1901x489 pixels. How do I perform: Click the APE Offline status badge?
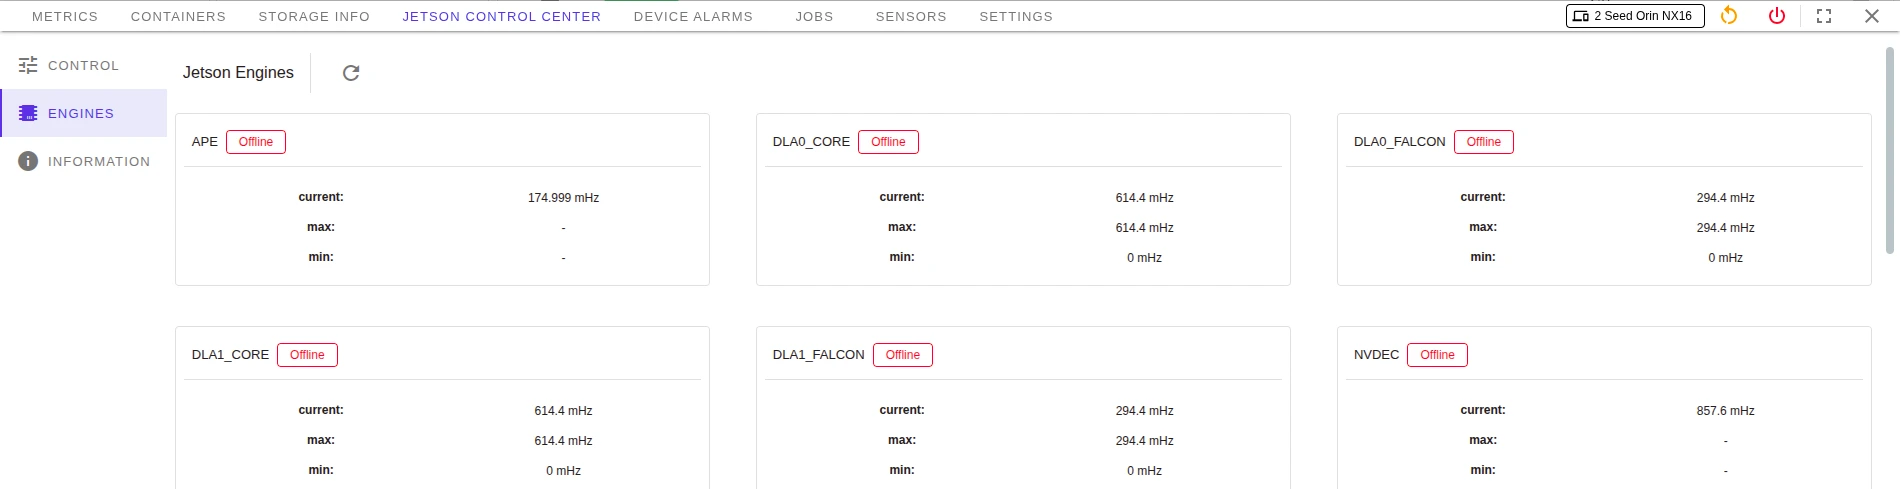click(256, 142)
